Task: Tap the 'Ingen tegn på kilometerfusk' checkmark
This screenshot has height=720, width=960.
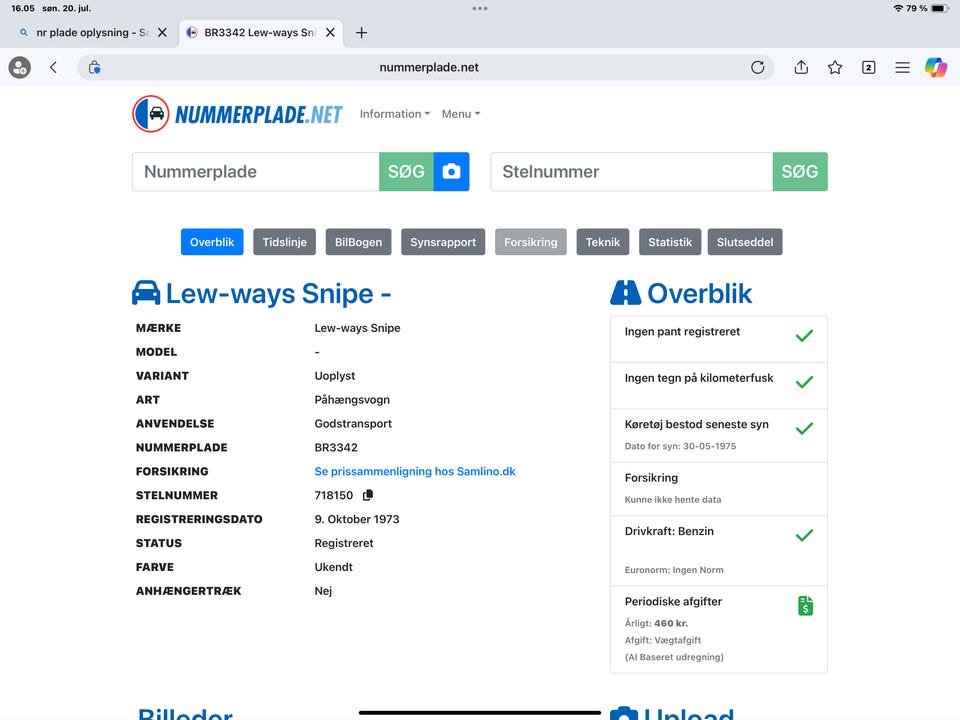Action: [804, 382]
